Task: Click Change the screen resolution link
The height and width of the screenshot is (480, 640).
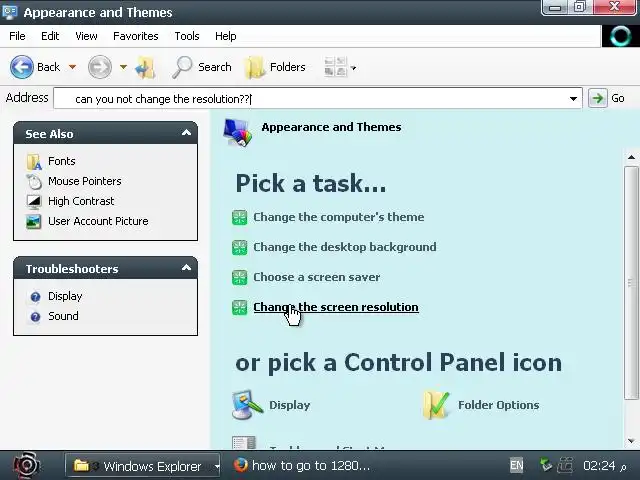Action: 336,307
